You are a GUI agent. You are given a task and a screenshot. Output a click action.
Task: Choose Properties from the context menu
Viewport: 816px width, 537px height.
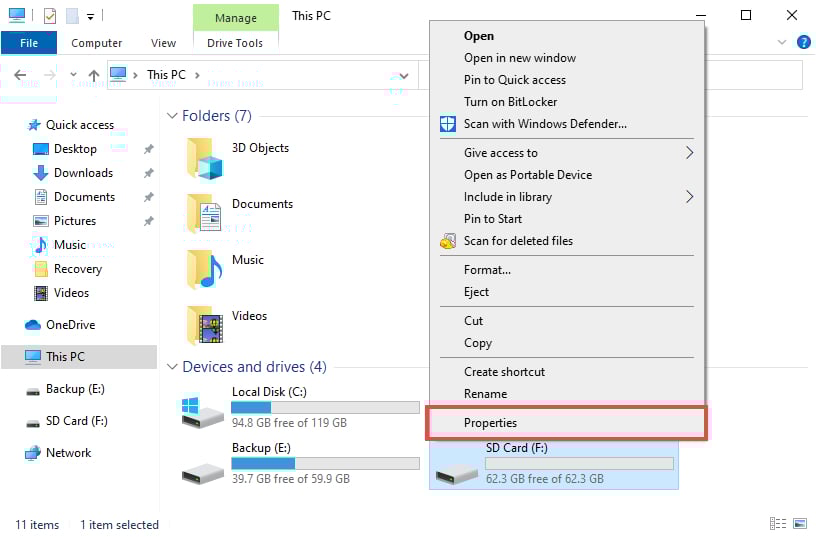click(490, 423)
